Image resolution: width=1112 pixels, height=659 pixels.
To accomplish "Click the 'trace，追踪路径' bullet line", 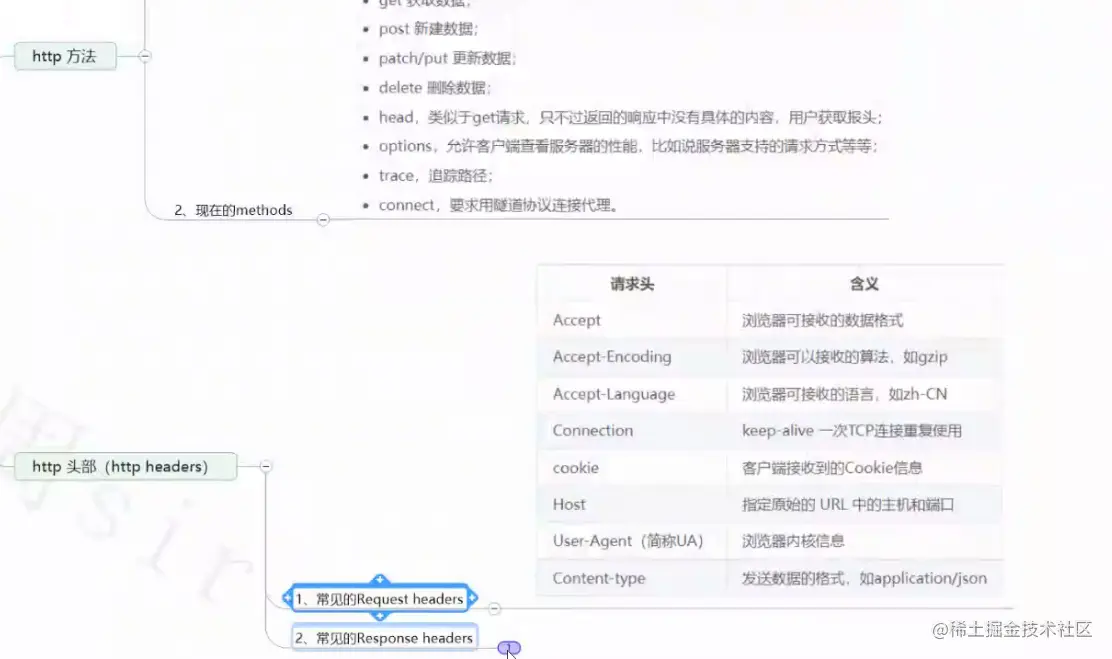I will coord(435,175).
